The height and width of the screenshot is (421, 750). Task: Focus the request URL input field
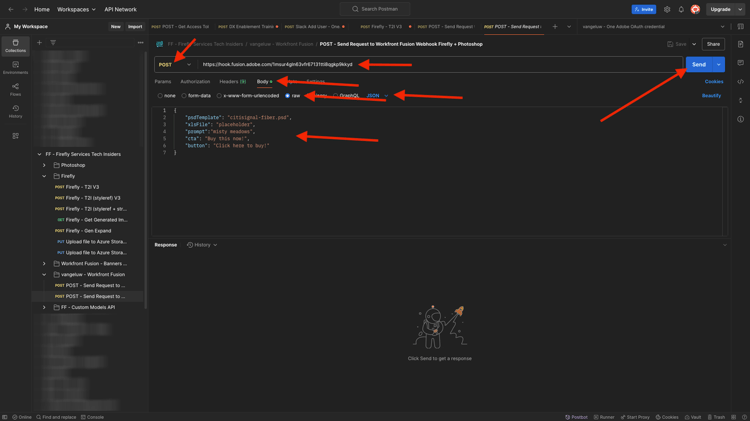[x=440, y=65]
